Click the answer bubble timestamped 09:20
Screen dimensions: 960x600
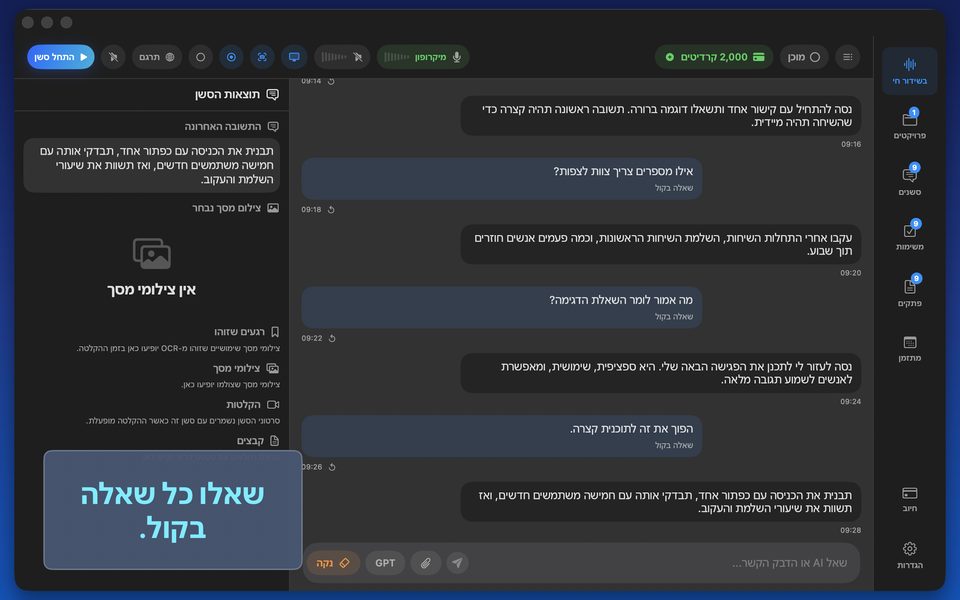point(661,244)
